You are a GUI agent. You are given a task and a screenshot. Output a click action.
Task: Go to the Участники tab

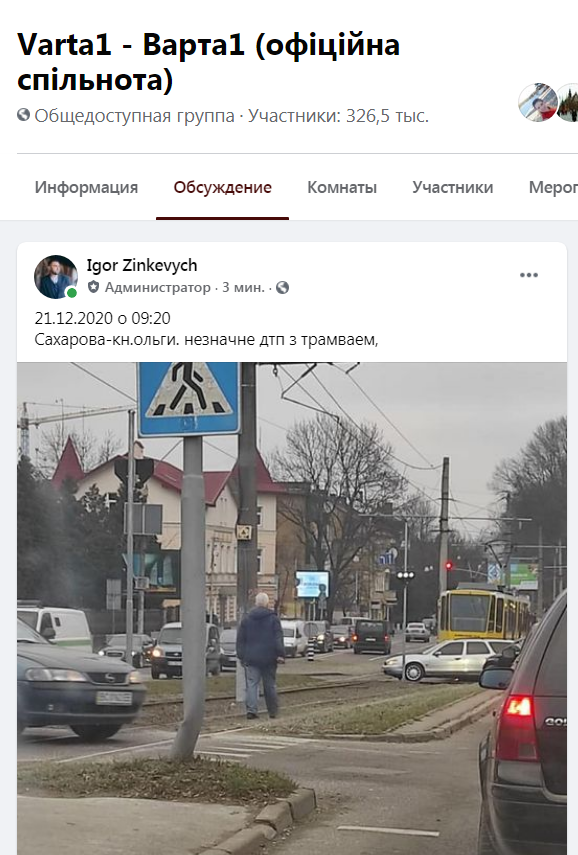pyautogui.click(x=453, y=187)
